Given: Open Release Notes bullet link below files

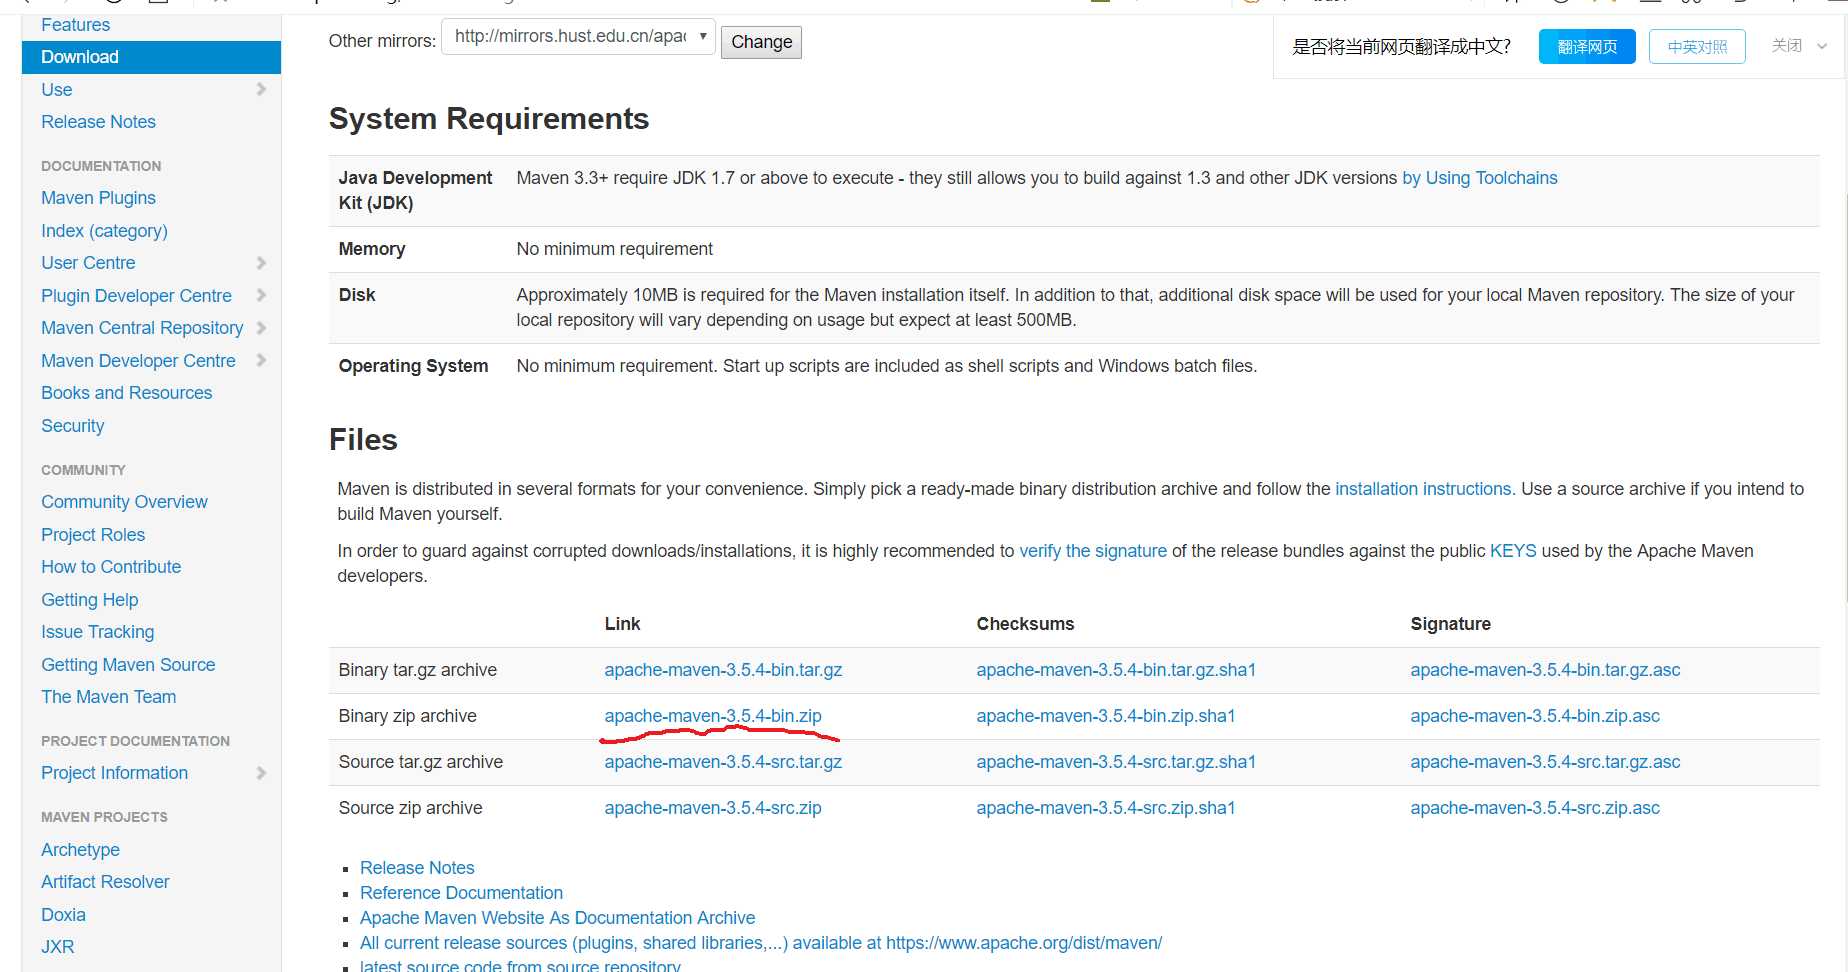Looking at the screenshot, I should 417,868.
